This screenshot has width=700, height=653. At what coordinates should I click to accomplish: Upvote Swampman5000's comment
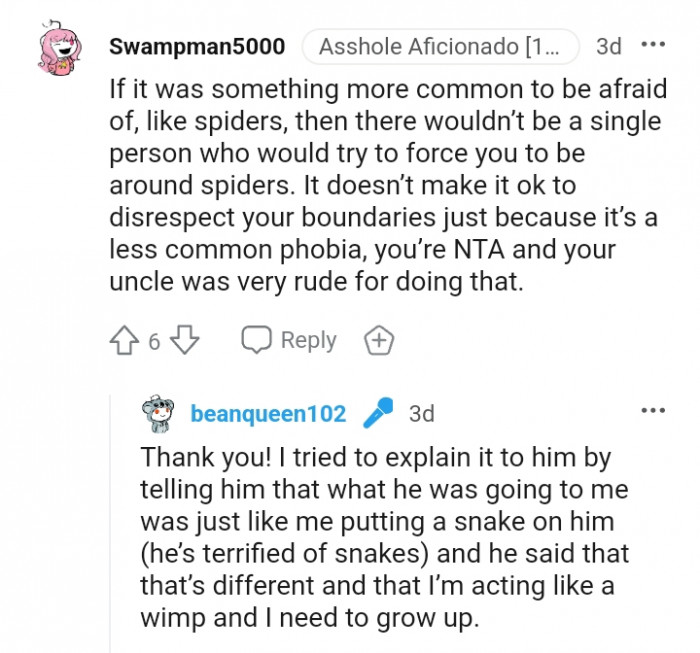click(125, 341)
